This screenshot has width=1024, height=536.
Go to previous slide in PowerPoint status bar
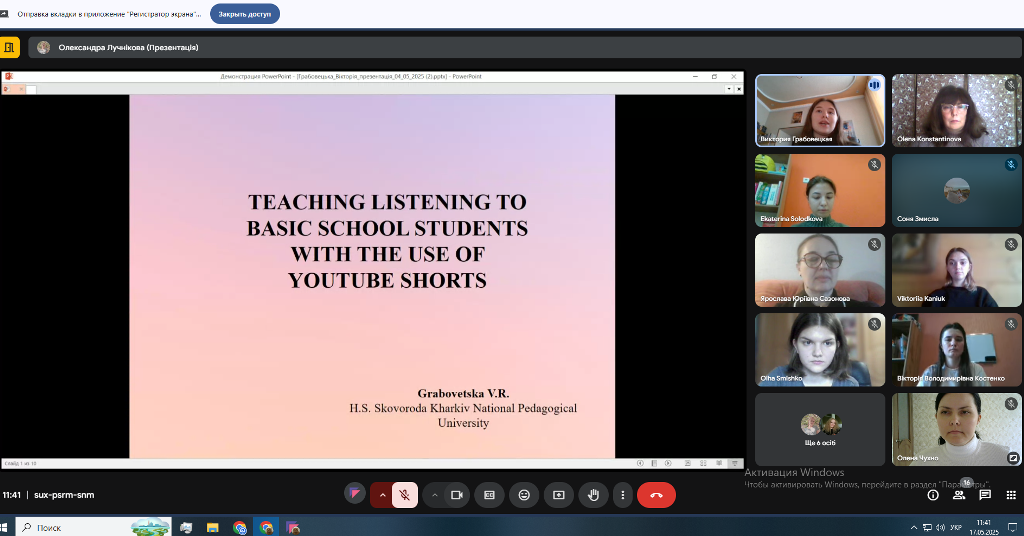point(640,464)
